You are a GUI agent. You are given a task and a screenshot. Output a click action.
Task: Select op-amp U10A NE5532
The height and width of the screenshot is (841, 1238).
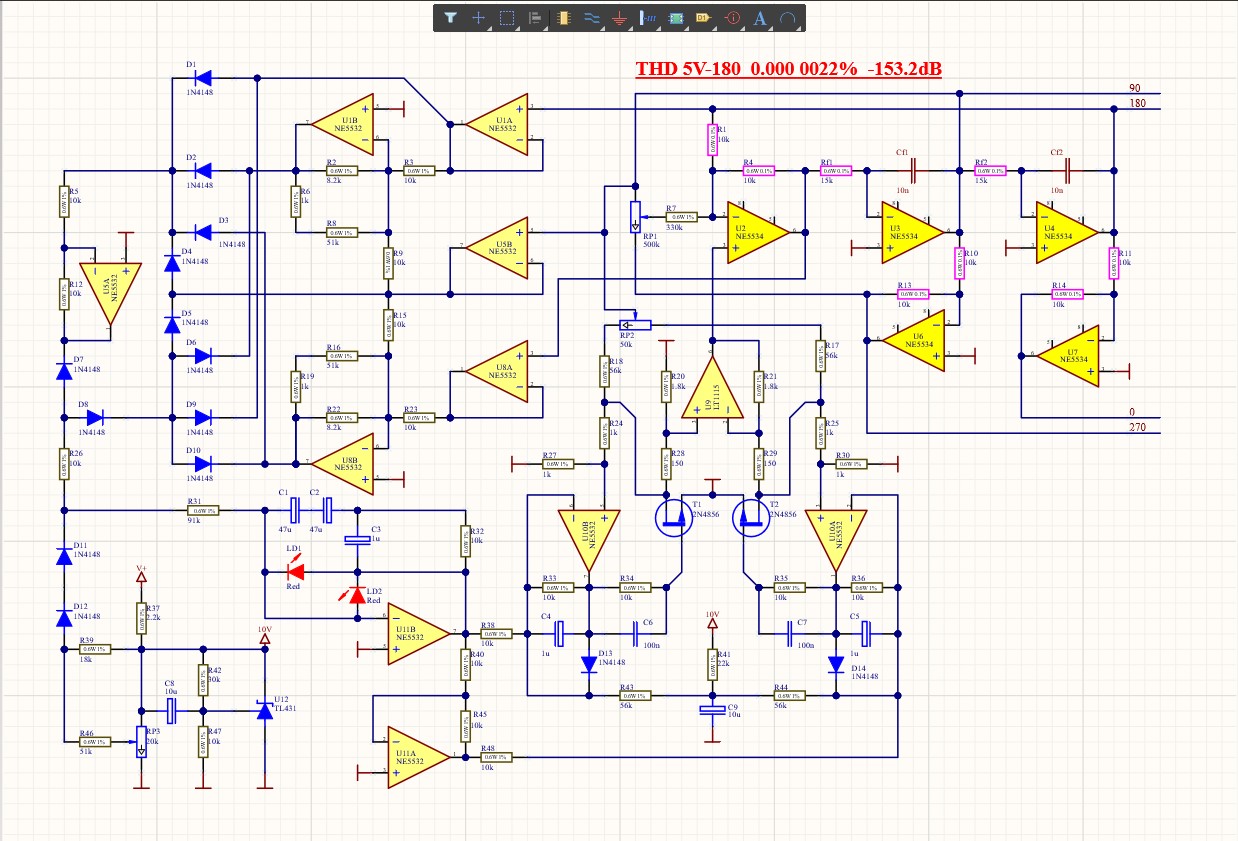837,540
